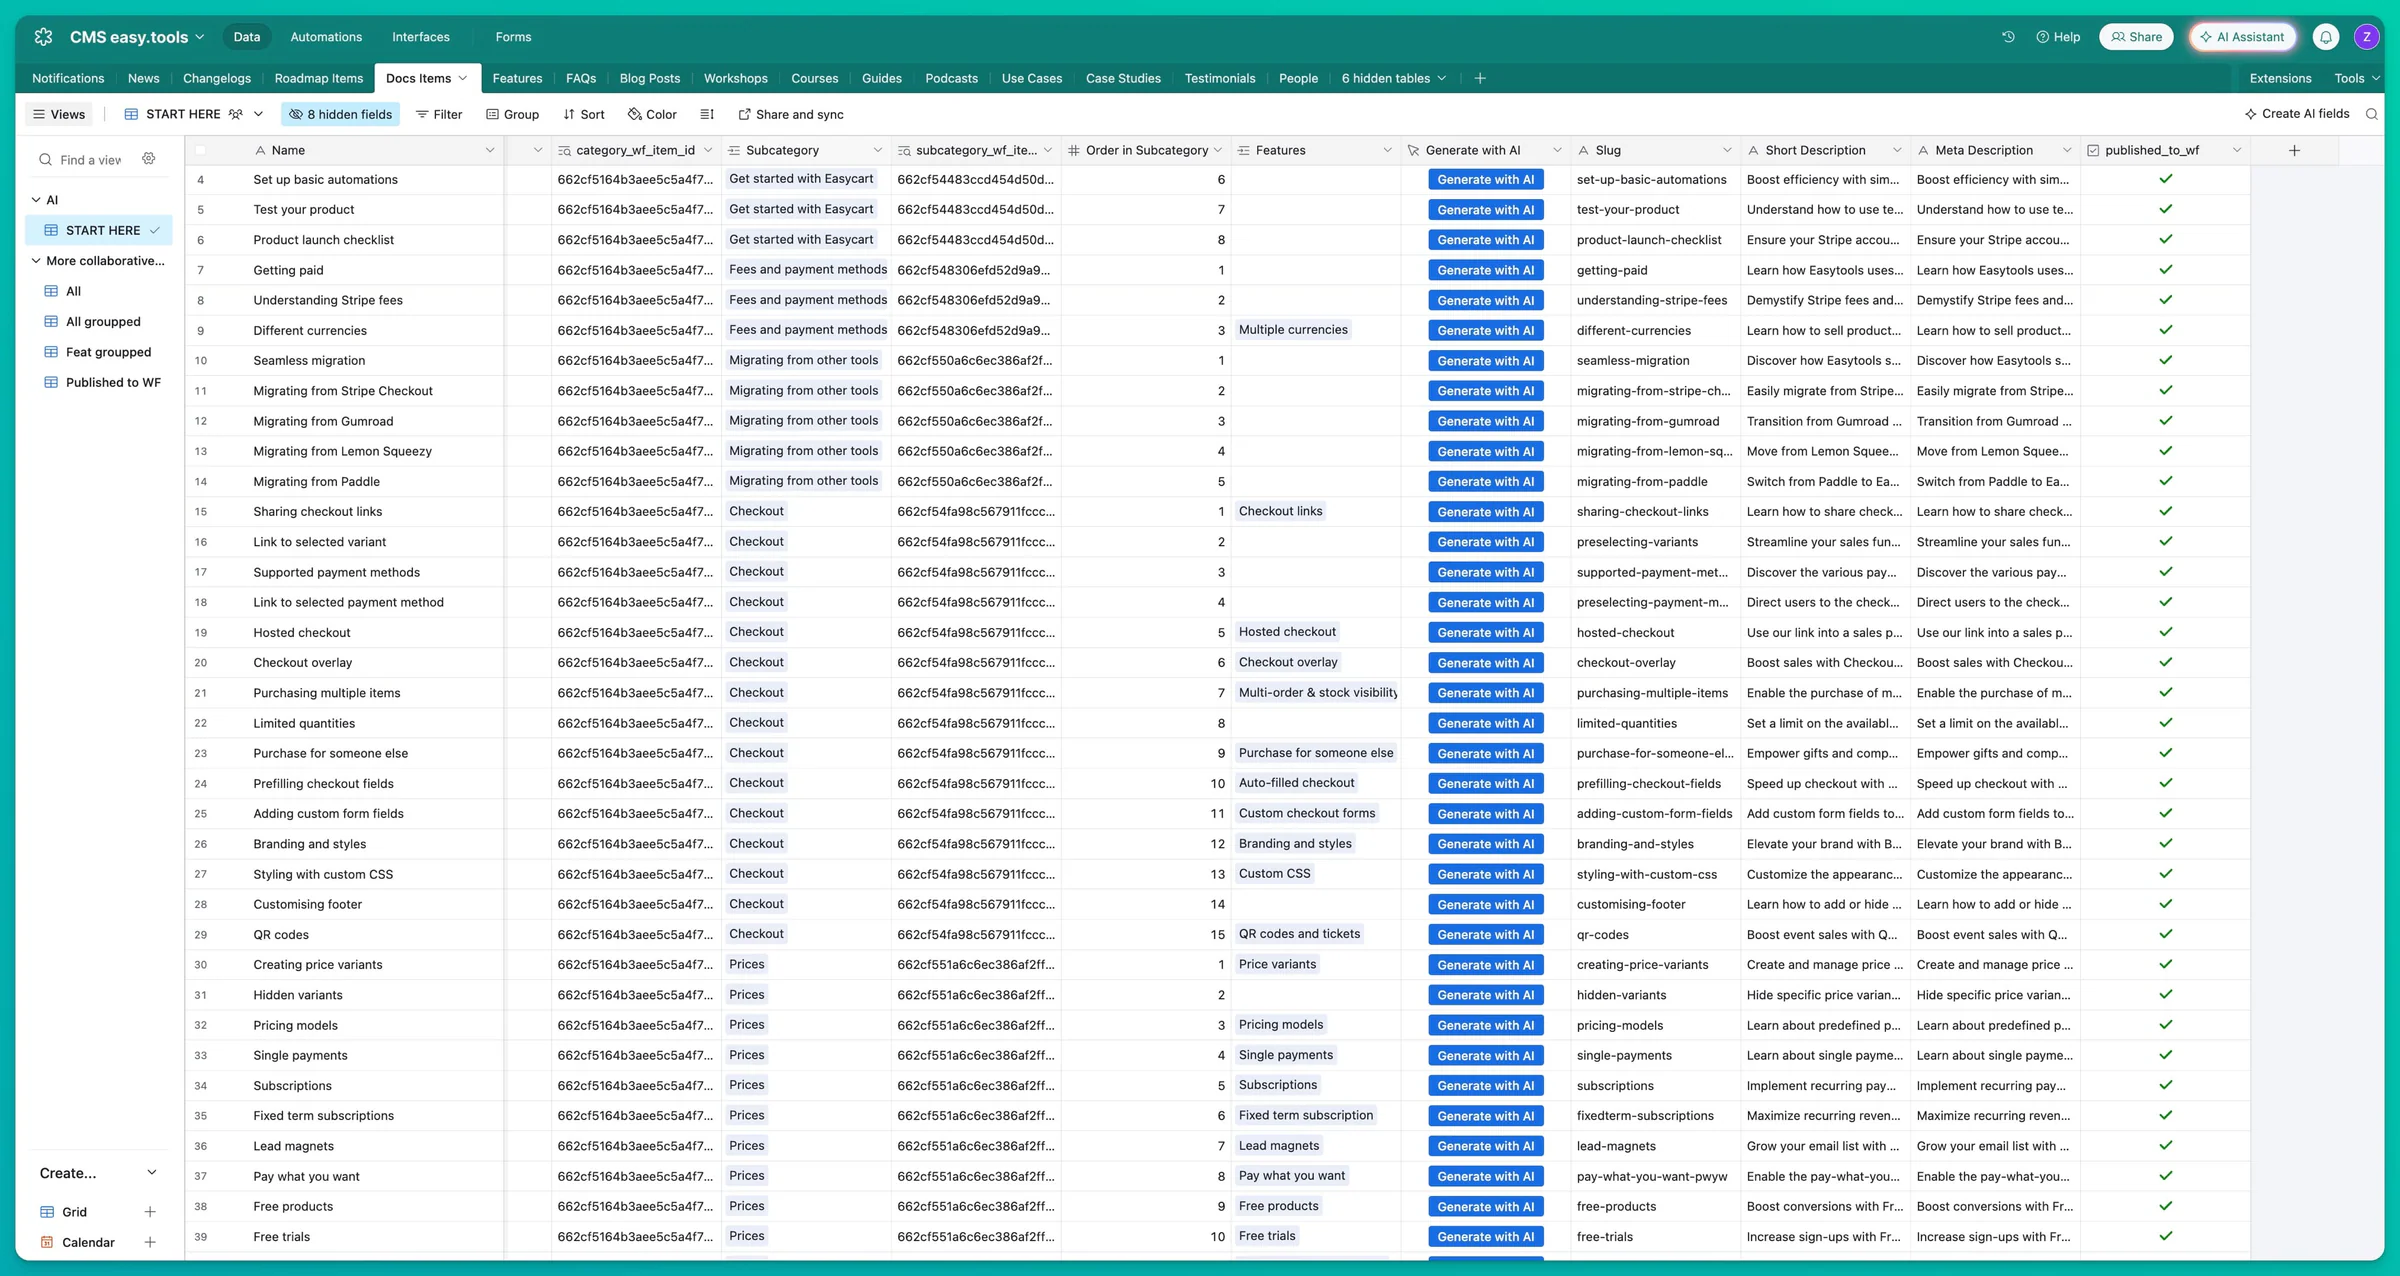2400x1276 pixels.
Task: Click row height icon in toolbar
Action: tap(707, 114)
